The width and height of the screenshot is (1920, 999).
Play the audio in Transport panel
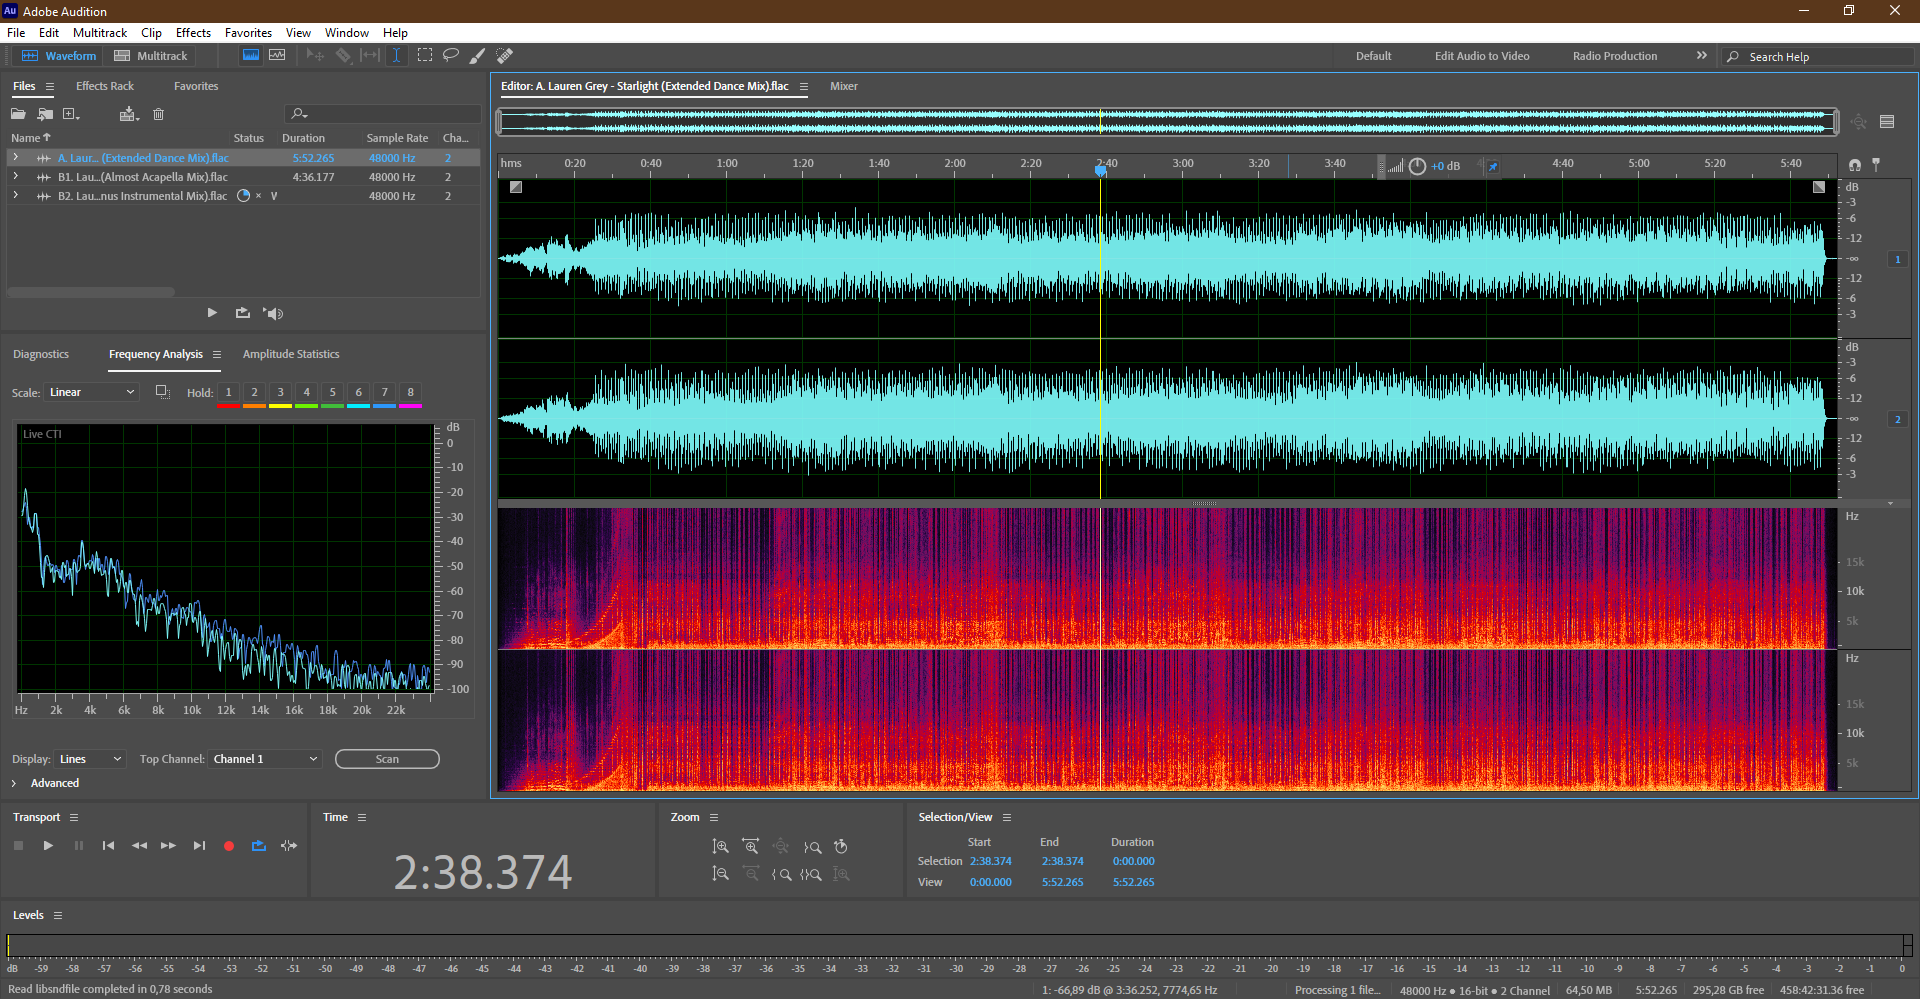tap(48, 846)
